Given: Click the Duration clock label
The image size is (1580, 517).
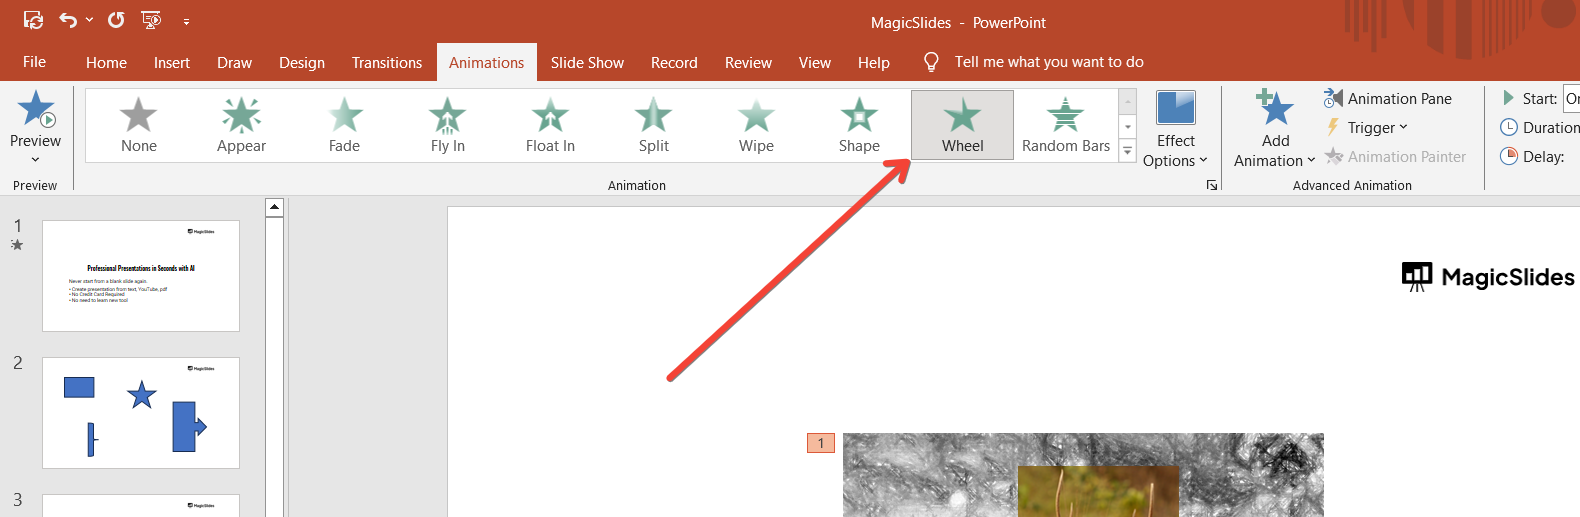Looking at the screenshot, I should pyautogui.click(x=1540, y=127).
